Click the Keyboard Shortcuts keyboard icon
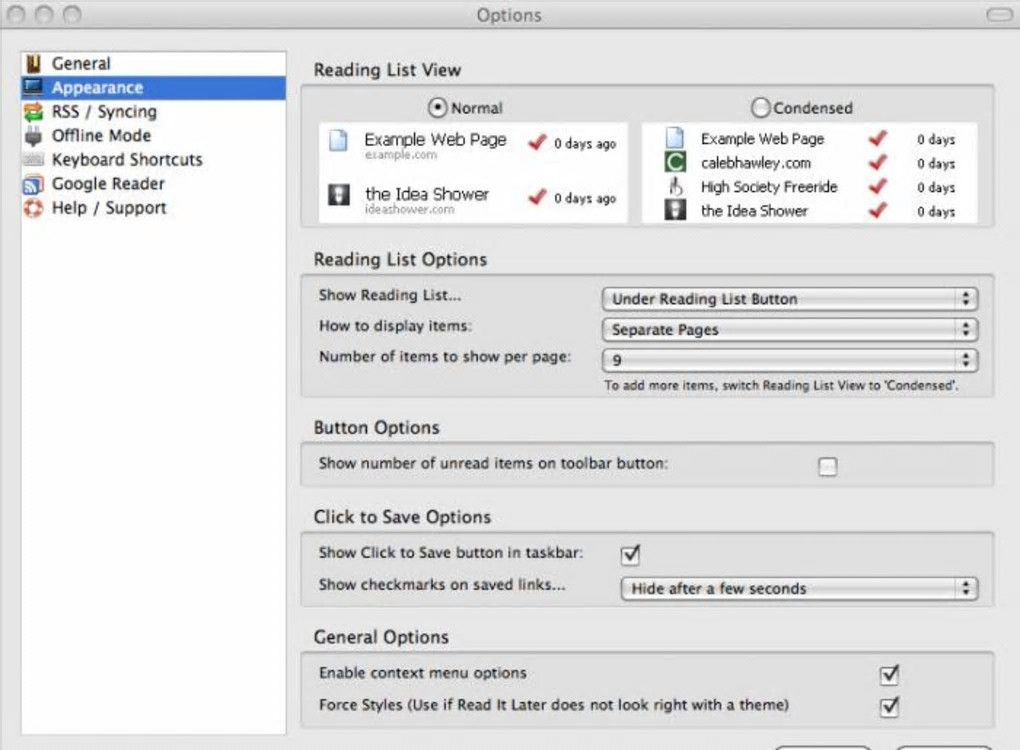Viewport: 1020px width, 750px height. coord(34,160)
